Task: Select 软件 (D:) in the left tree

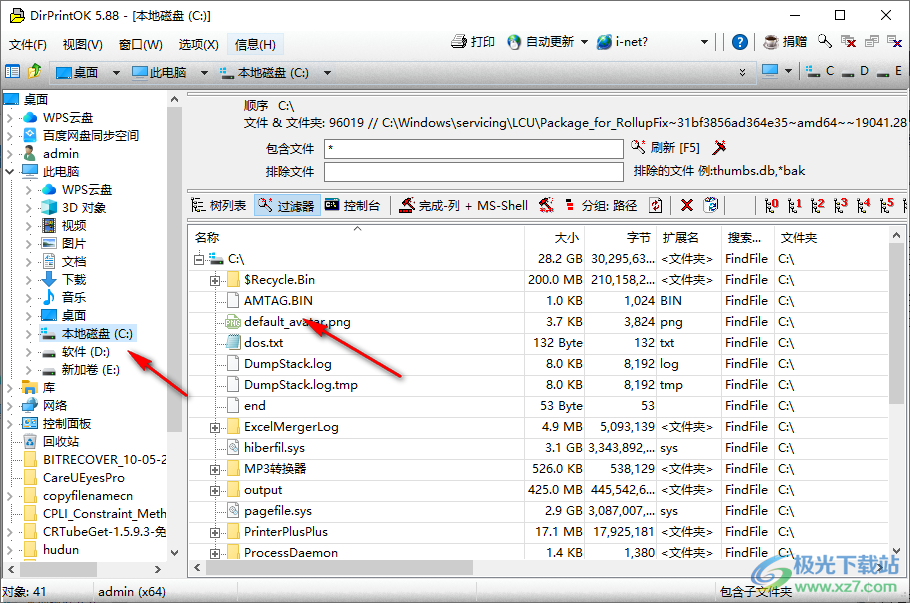Action: tap(85, 352)
